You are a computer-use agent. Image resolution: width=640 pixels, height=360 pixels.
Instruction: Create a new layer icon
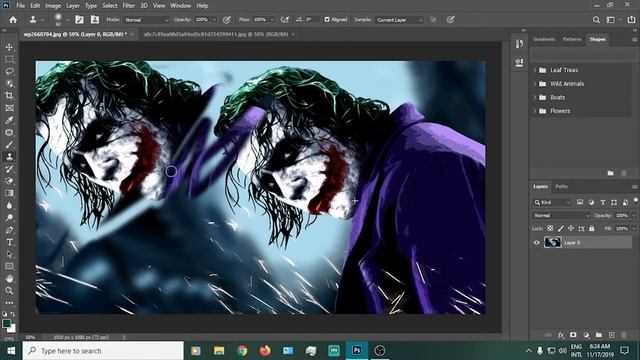tap(611, 335)
